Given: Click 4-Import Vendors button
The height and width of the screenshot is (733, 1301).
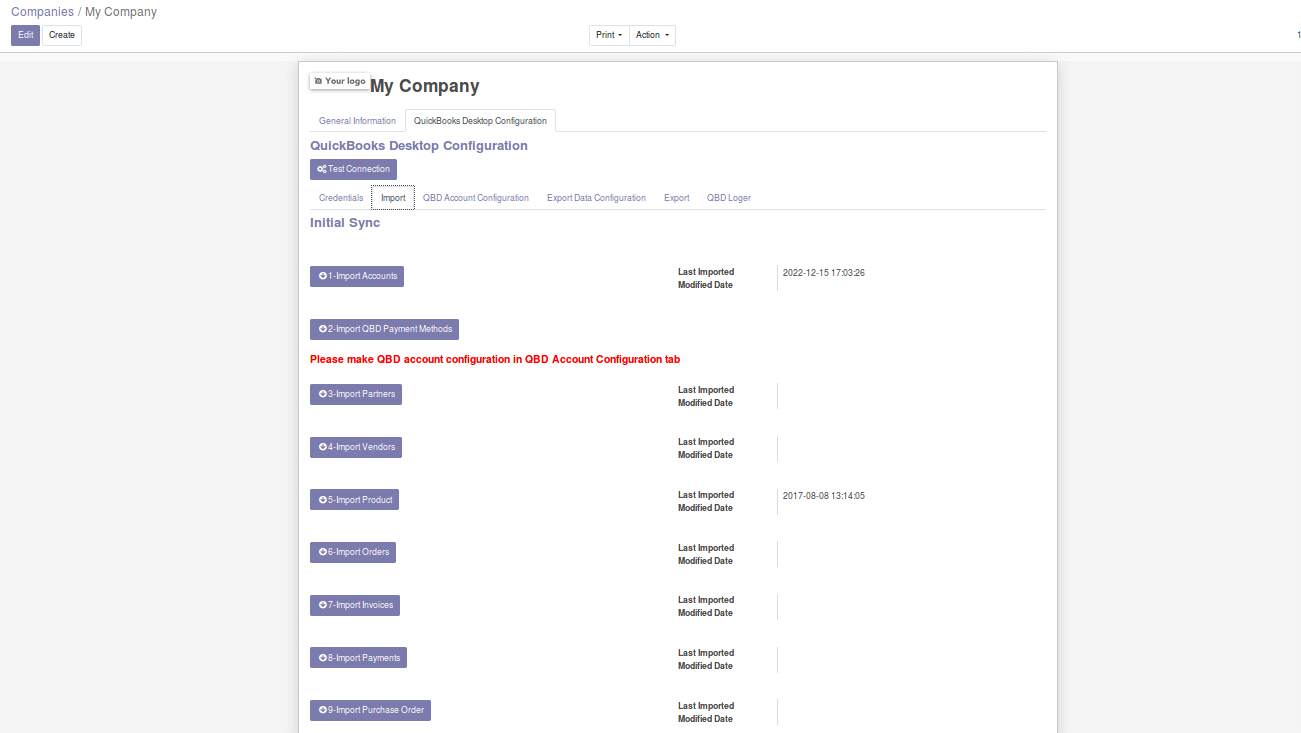Looking at the screenshot, I should [x=356, y=447].
